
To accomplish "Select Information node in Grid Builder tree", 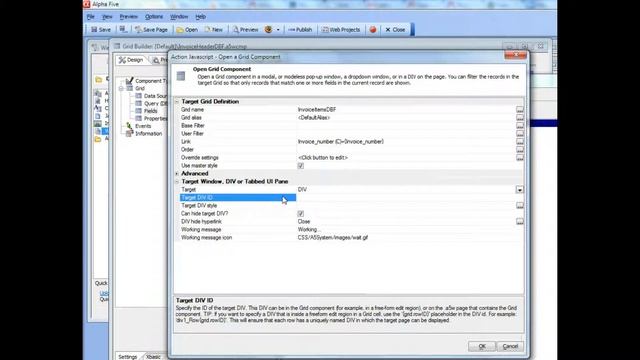I will pos(144,134).
